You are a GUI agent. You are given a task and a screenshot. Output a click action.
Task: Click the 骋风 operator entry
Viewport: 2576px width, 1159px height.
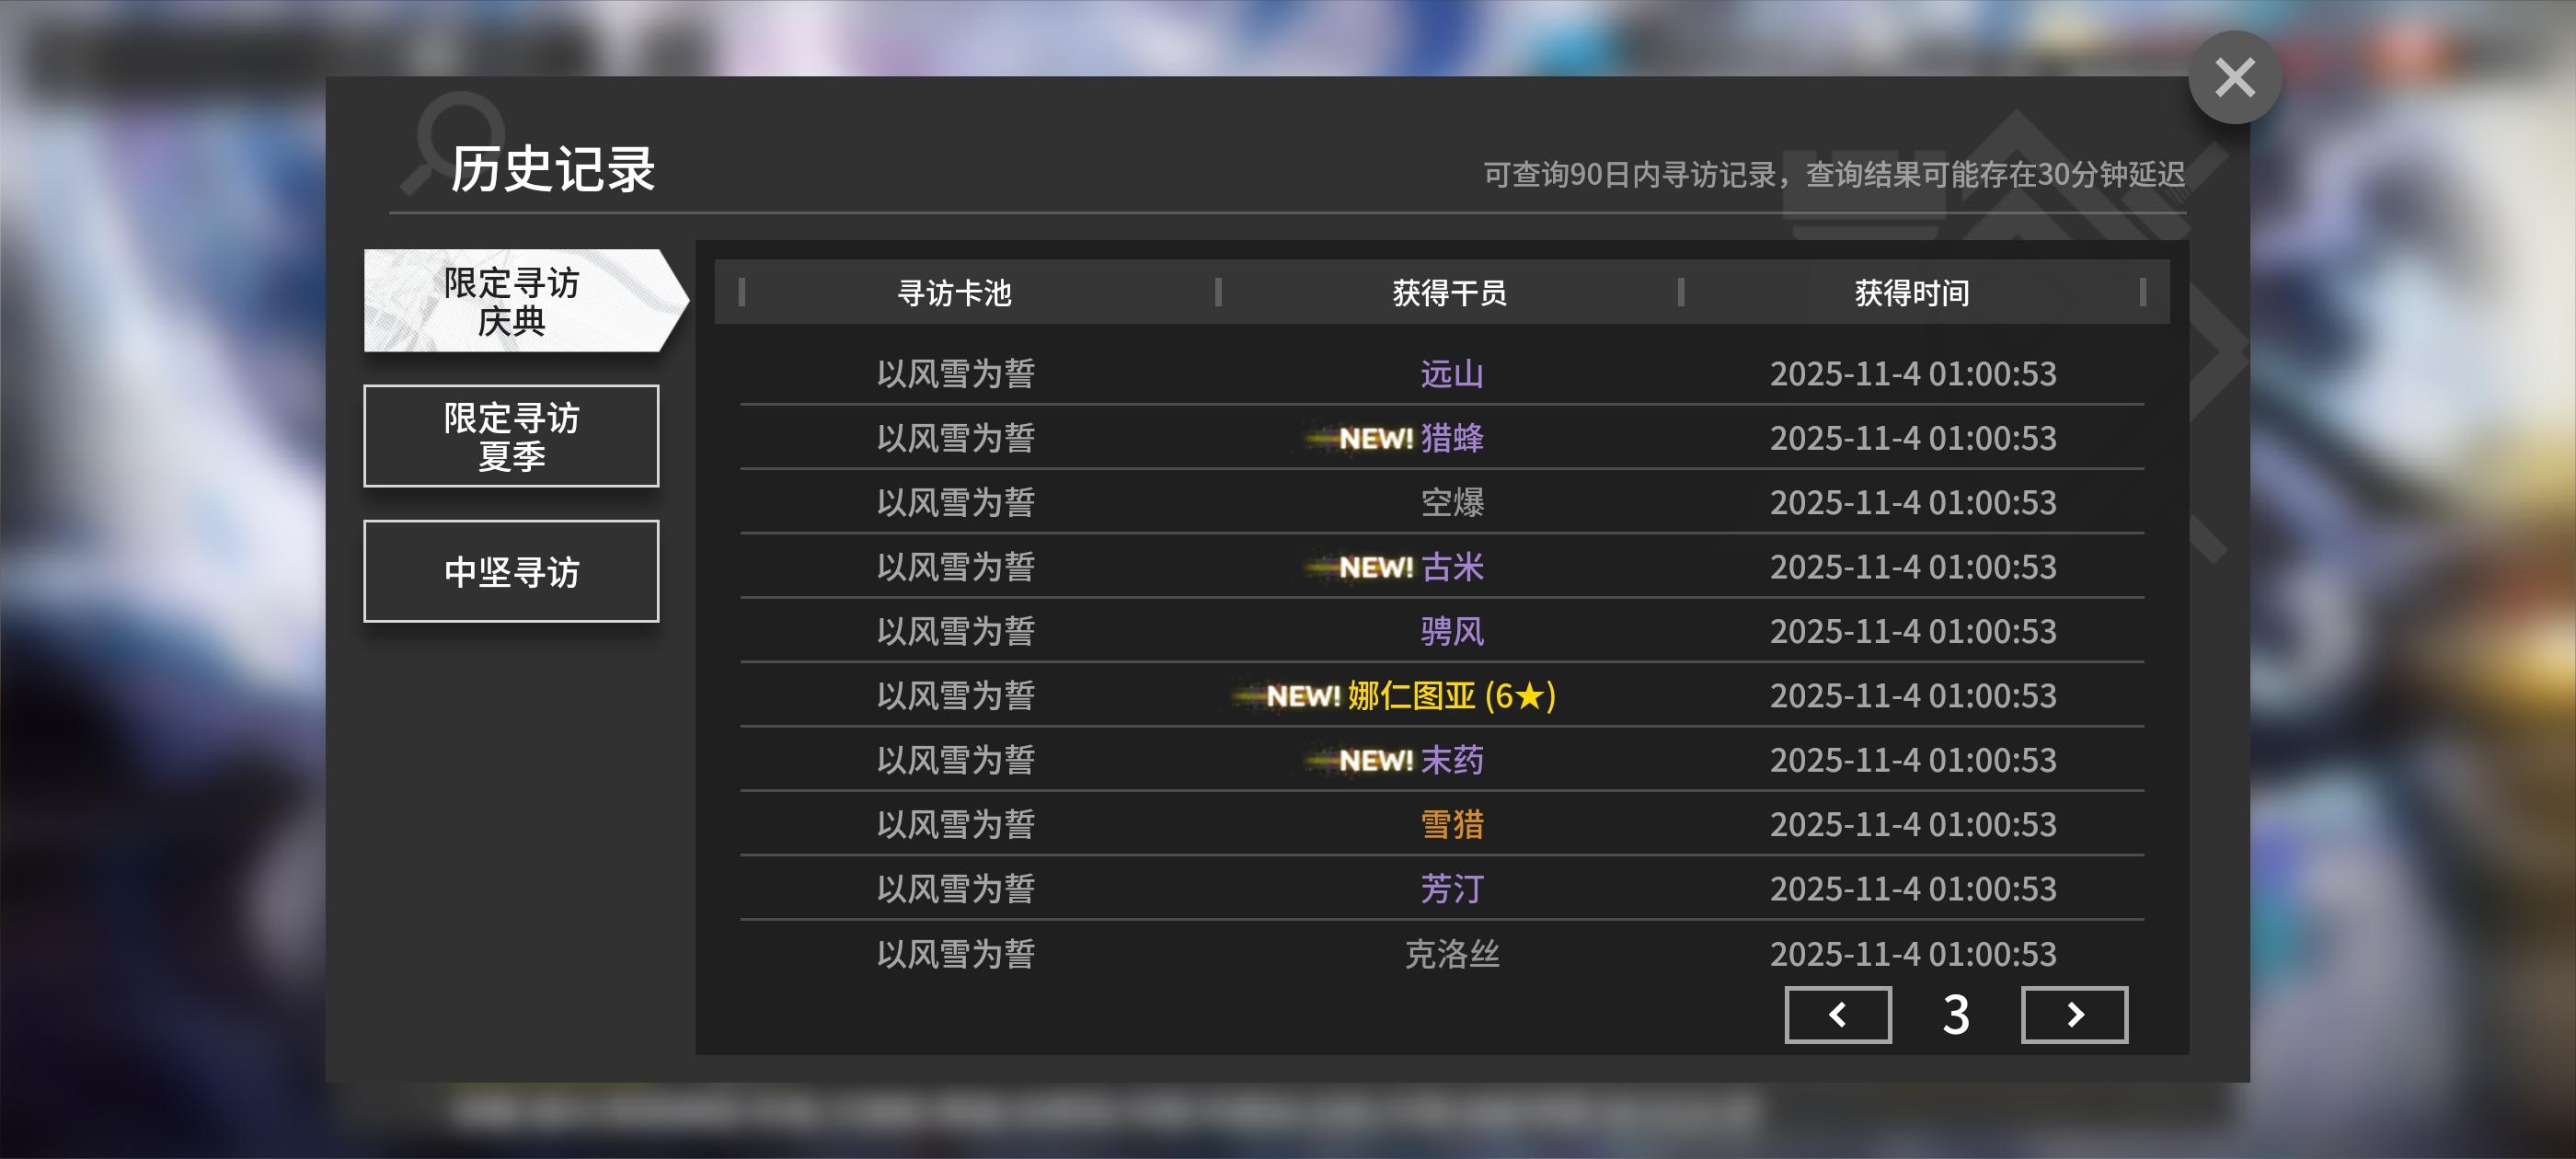(x=1452, y=631)
